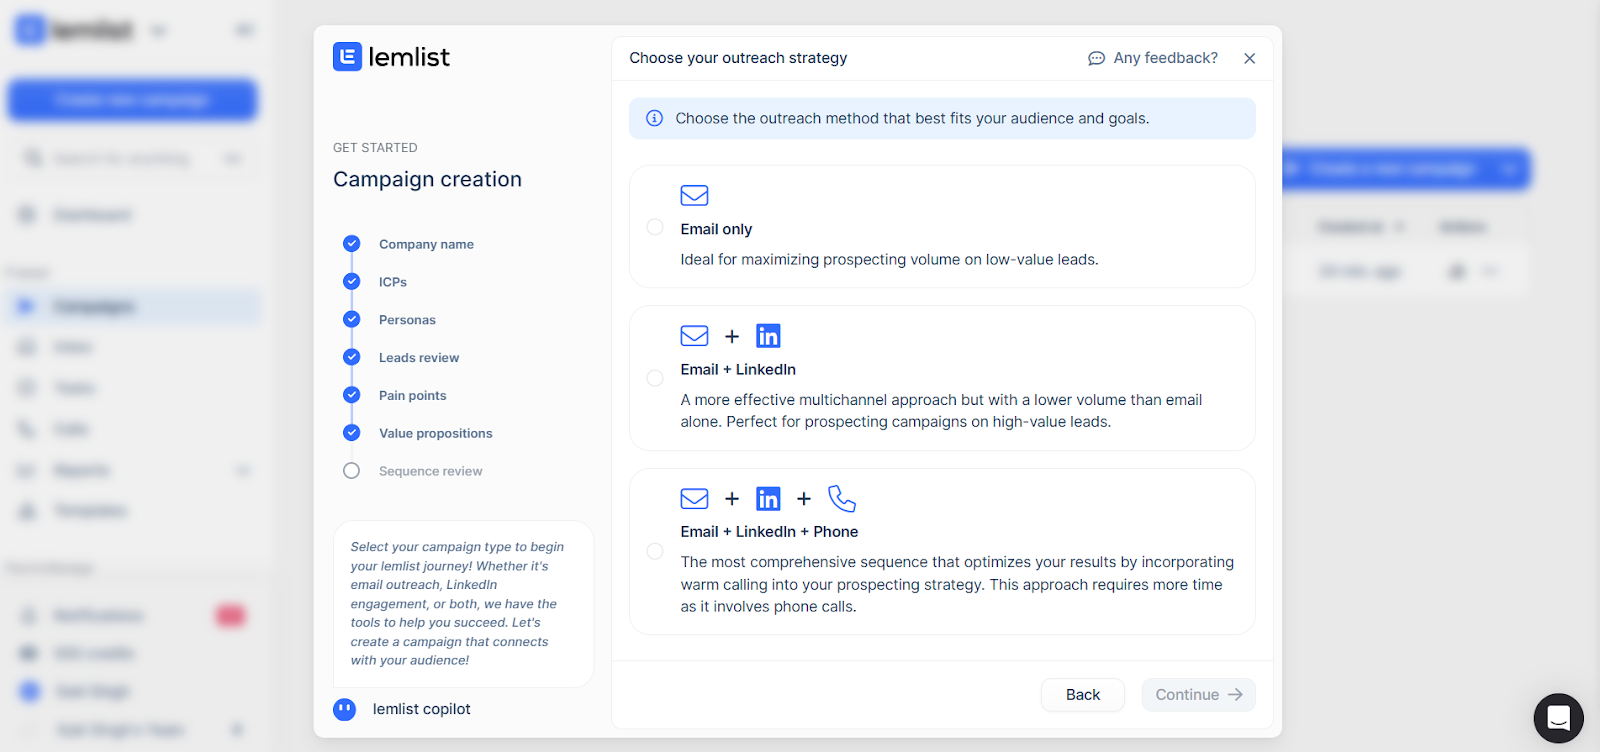1600x752 pixels.
Task: Click the Email + LinkedIn + Phone title text
Action: [769, 532]
